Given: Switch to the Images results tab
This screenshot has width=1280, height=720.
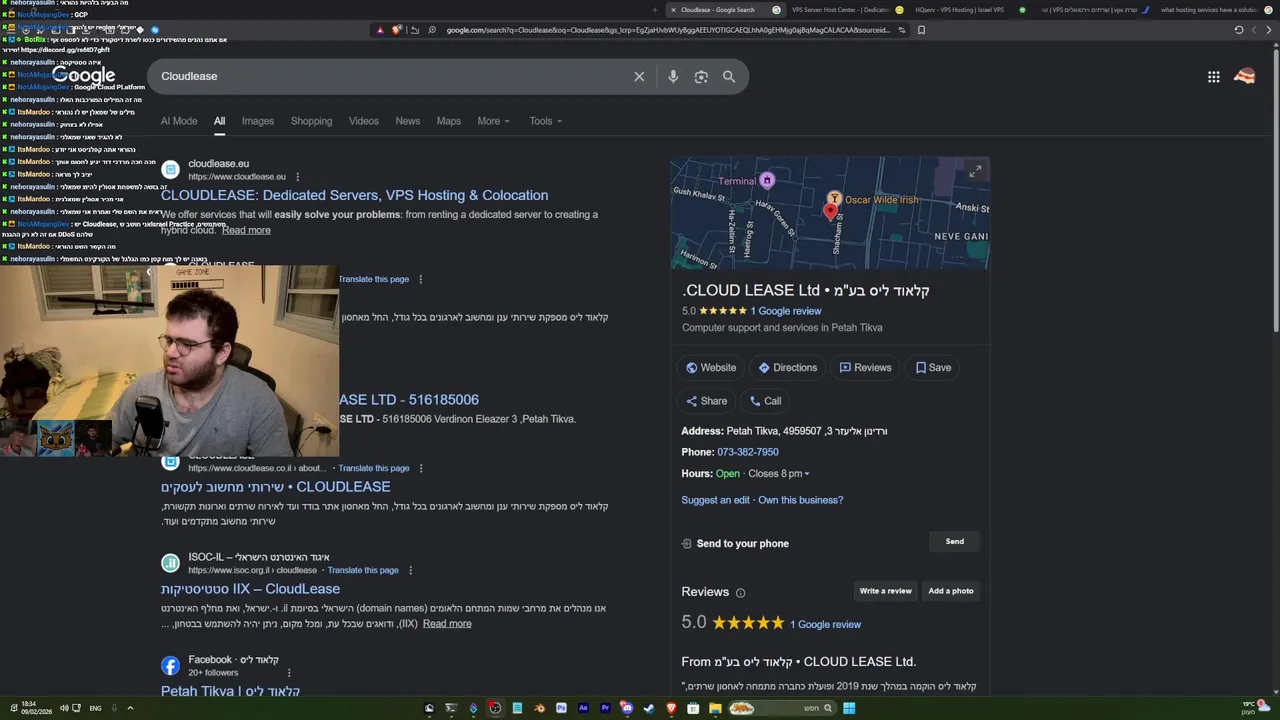Looking at the screenshot, I should pyautogui.click(x=257, y=121).
